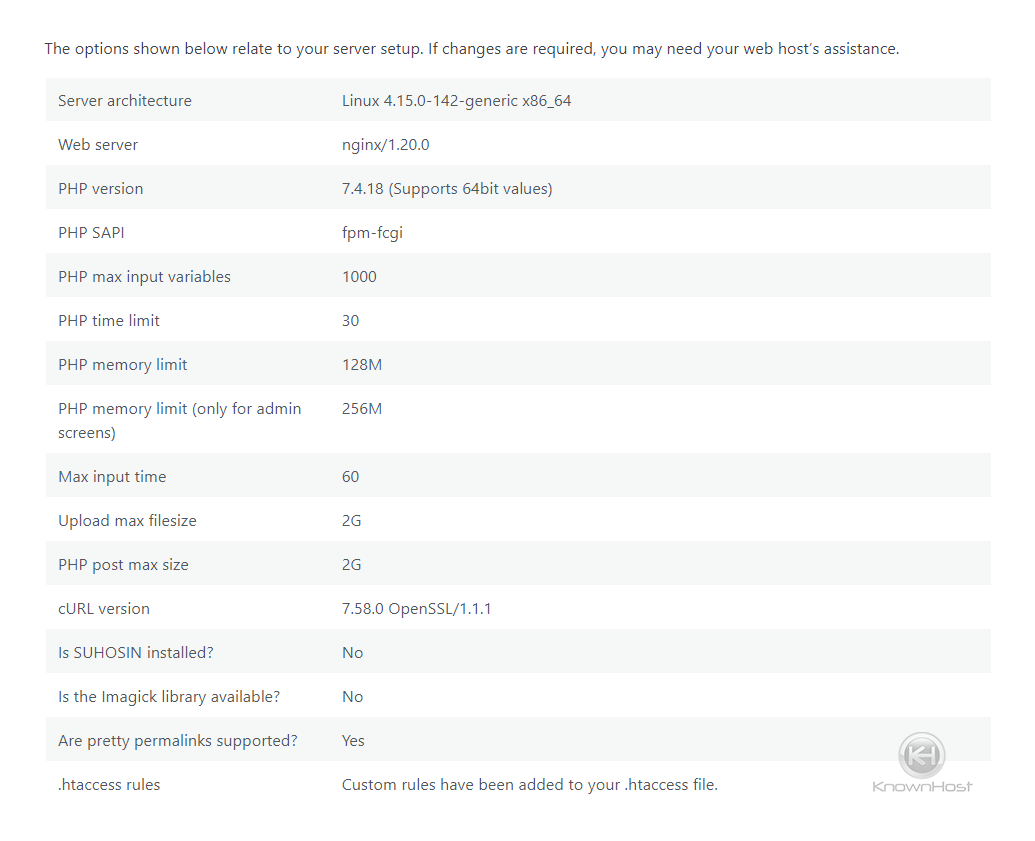Click the PHP max input variables 1000 value

[x=359, y=277]
